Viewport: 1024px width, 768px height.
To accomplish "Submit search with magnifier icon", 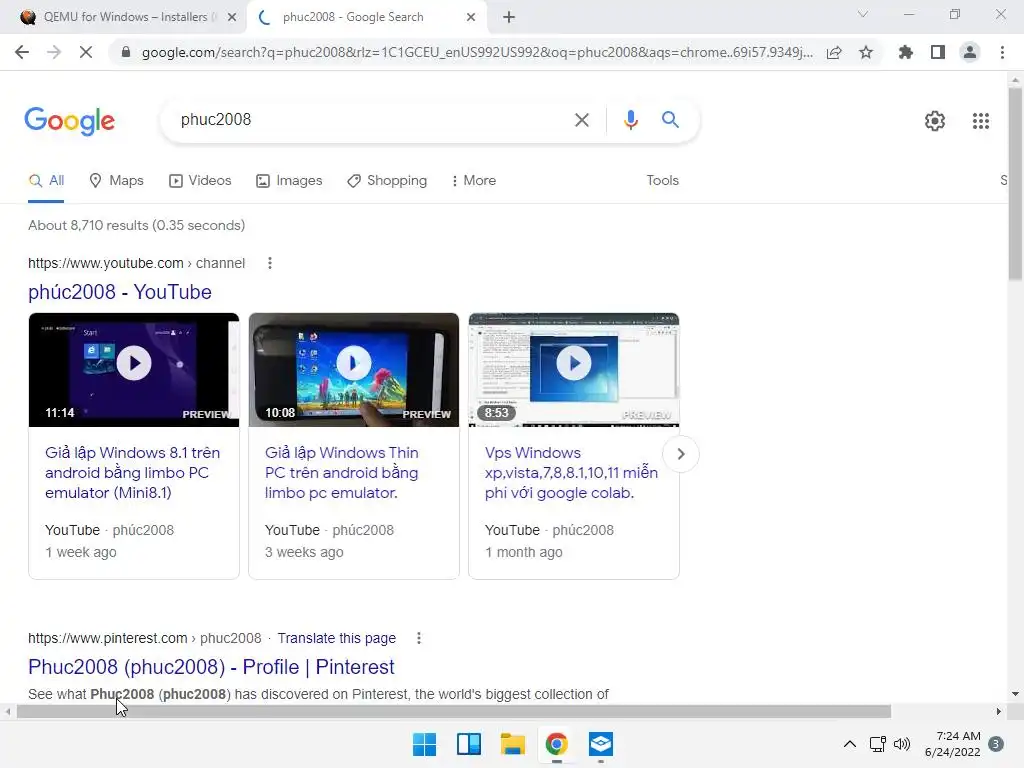I will tap(670, 120).
